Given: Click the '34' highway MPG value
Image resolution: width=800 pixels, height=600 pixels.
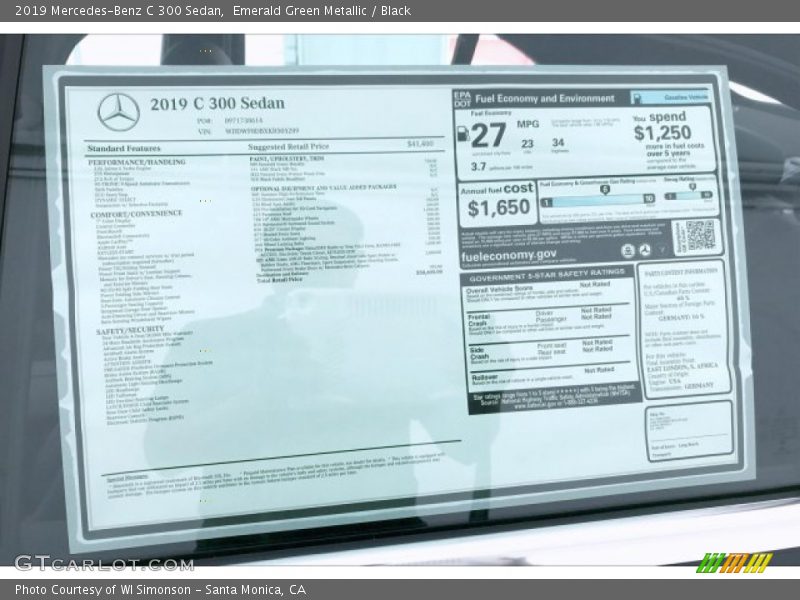Looking at the screenshot, I should (x=558, y=142).
